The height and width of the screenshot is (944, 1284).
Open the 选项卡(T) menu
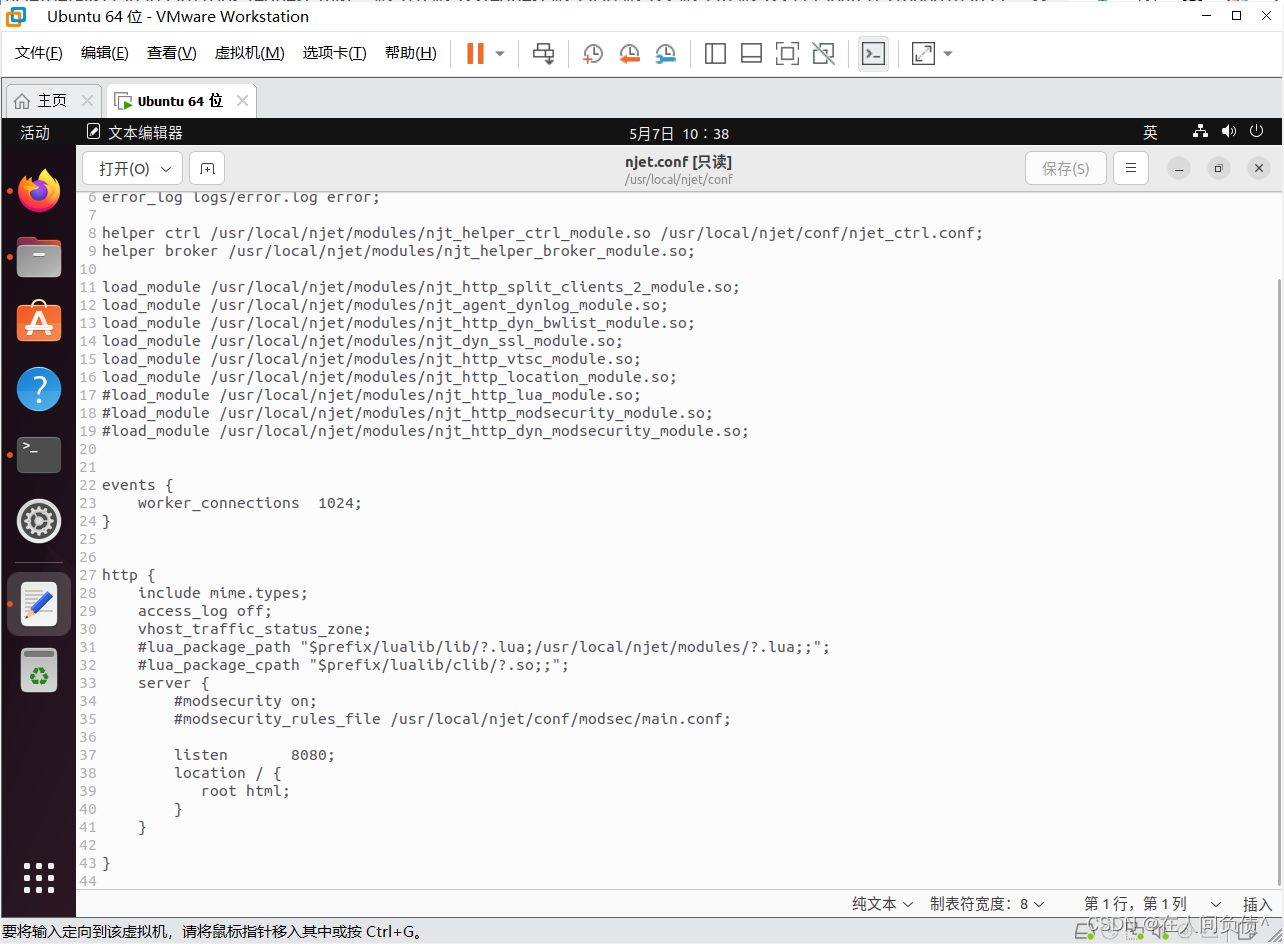(x=335, y=53)
